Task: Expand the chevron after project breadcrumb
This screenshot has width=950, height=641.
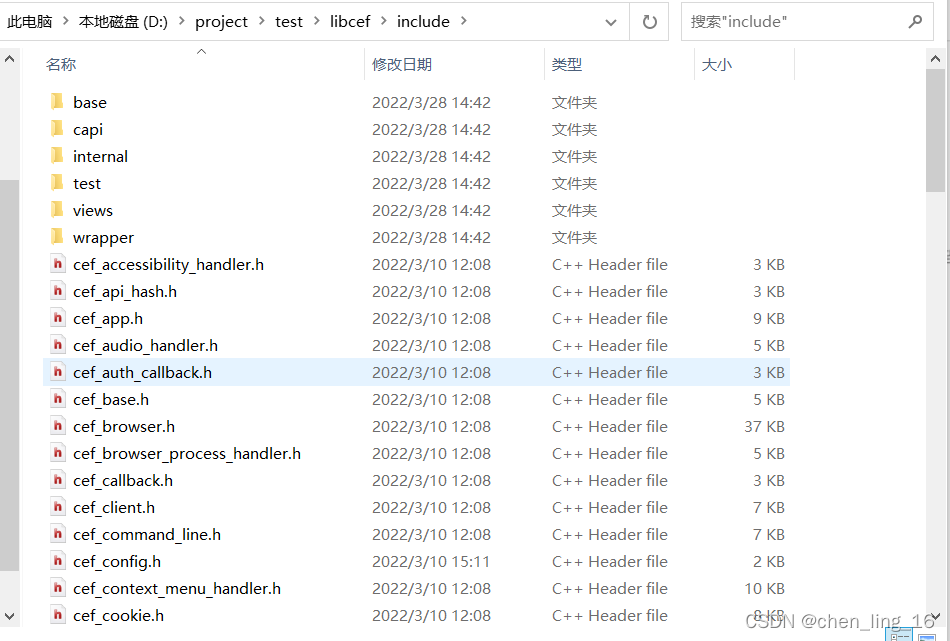Action: point(262,22)
